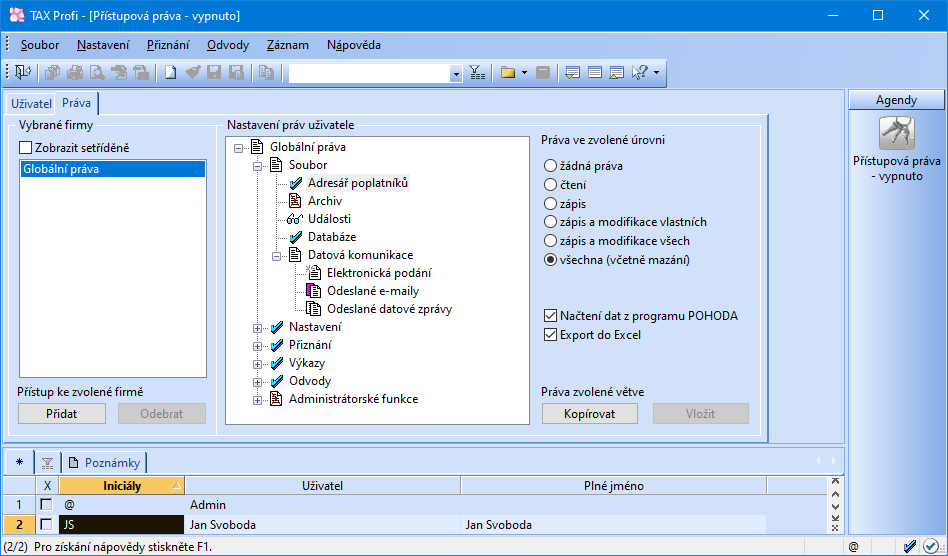The width and height of the screenshot is (948, 556).
Task: Collapse the Soubor tree node
Action: click(x=258, y=166)
